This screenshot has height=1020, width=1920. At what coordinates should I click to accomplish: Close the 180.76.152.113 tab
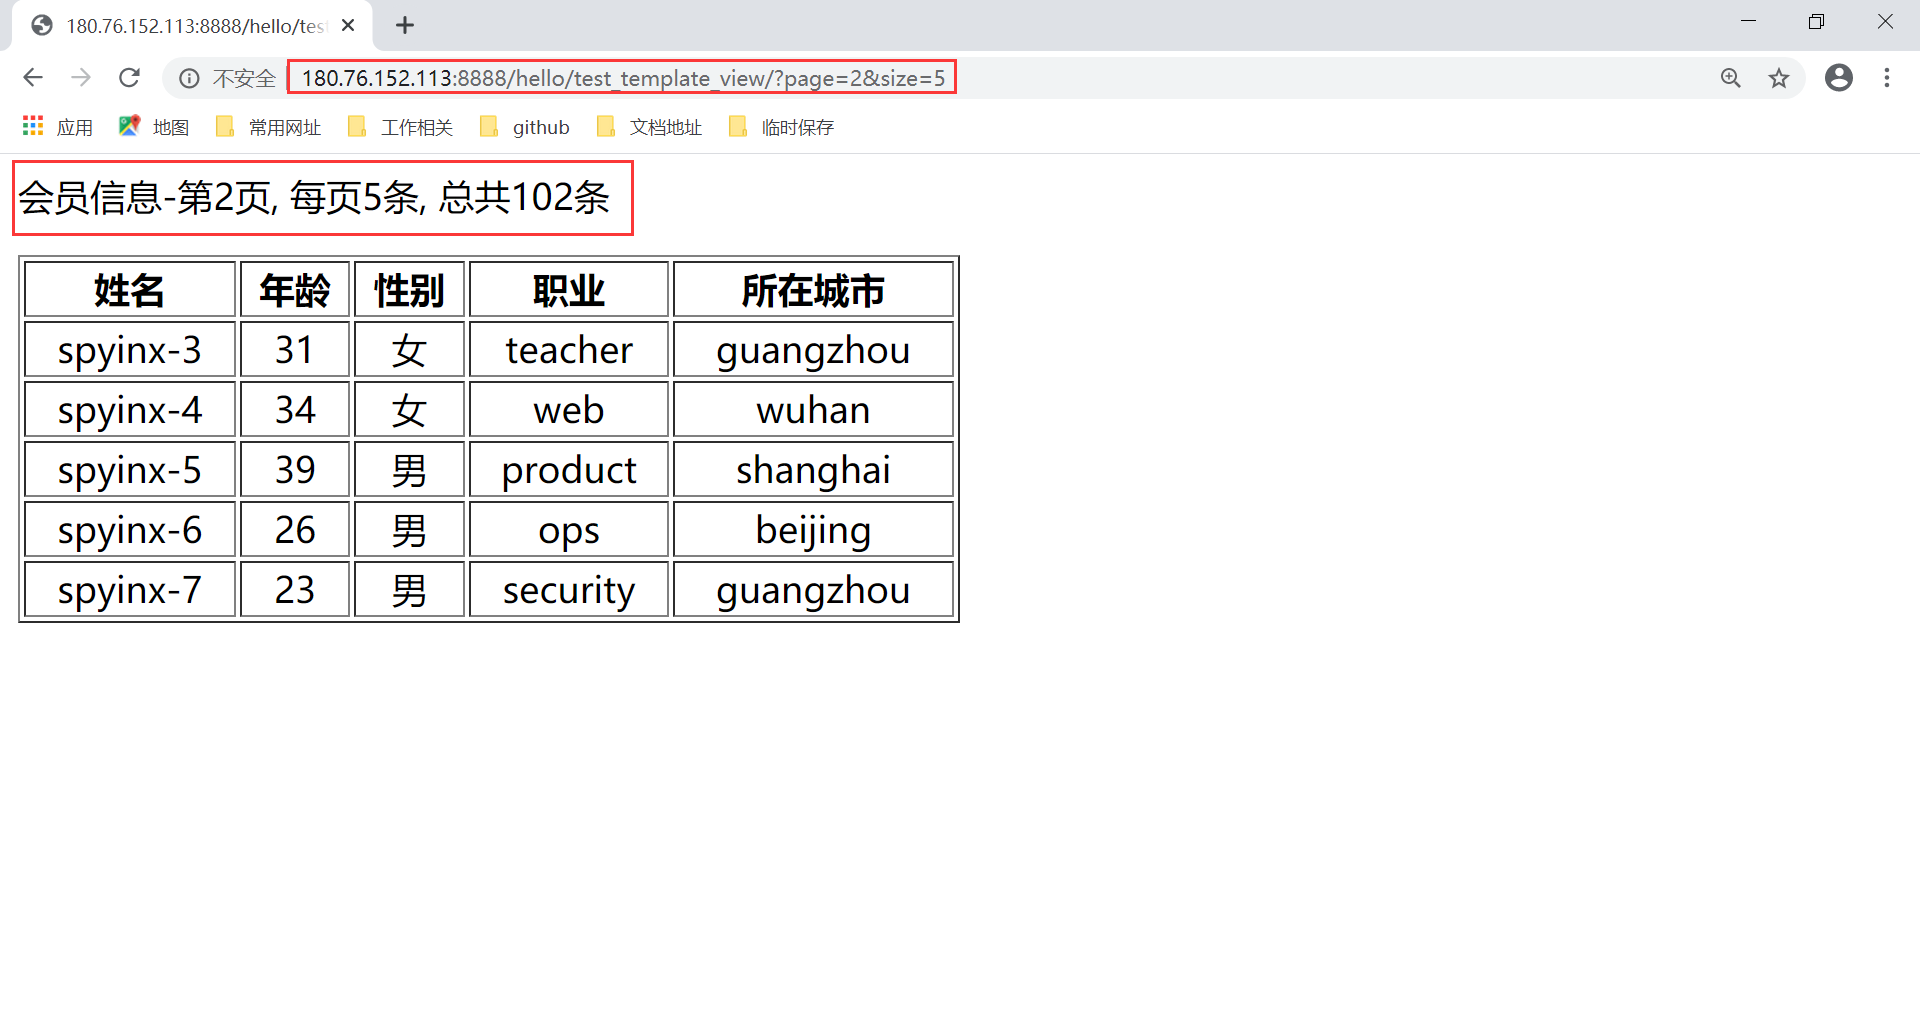pyautogui.click(x=348, y=26)
